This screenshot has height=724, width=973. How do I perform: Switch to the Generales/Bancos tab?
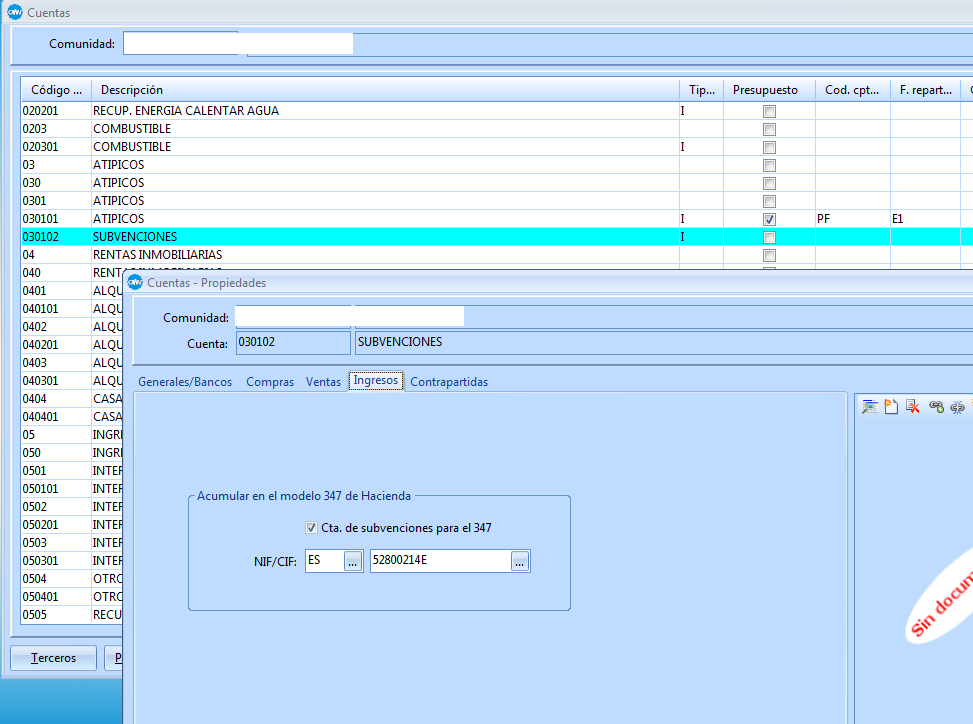click(185, 382)
